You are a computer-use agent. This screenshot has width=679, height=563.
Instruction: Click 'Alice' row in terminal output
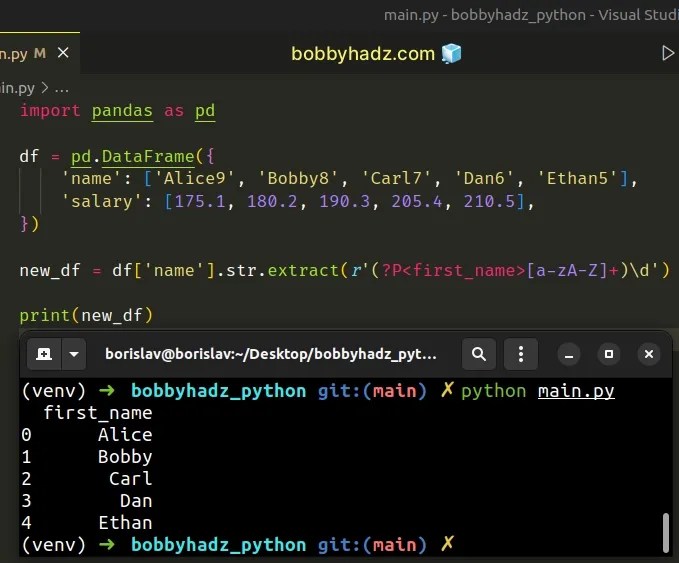[125, 435]
